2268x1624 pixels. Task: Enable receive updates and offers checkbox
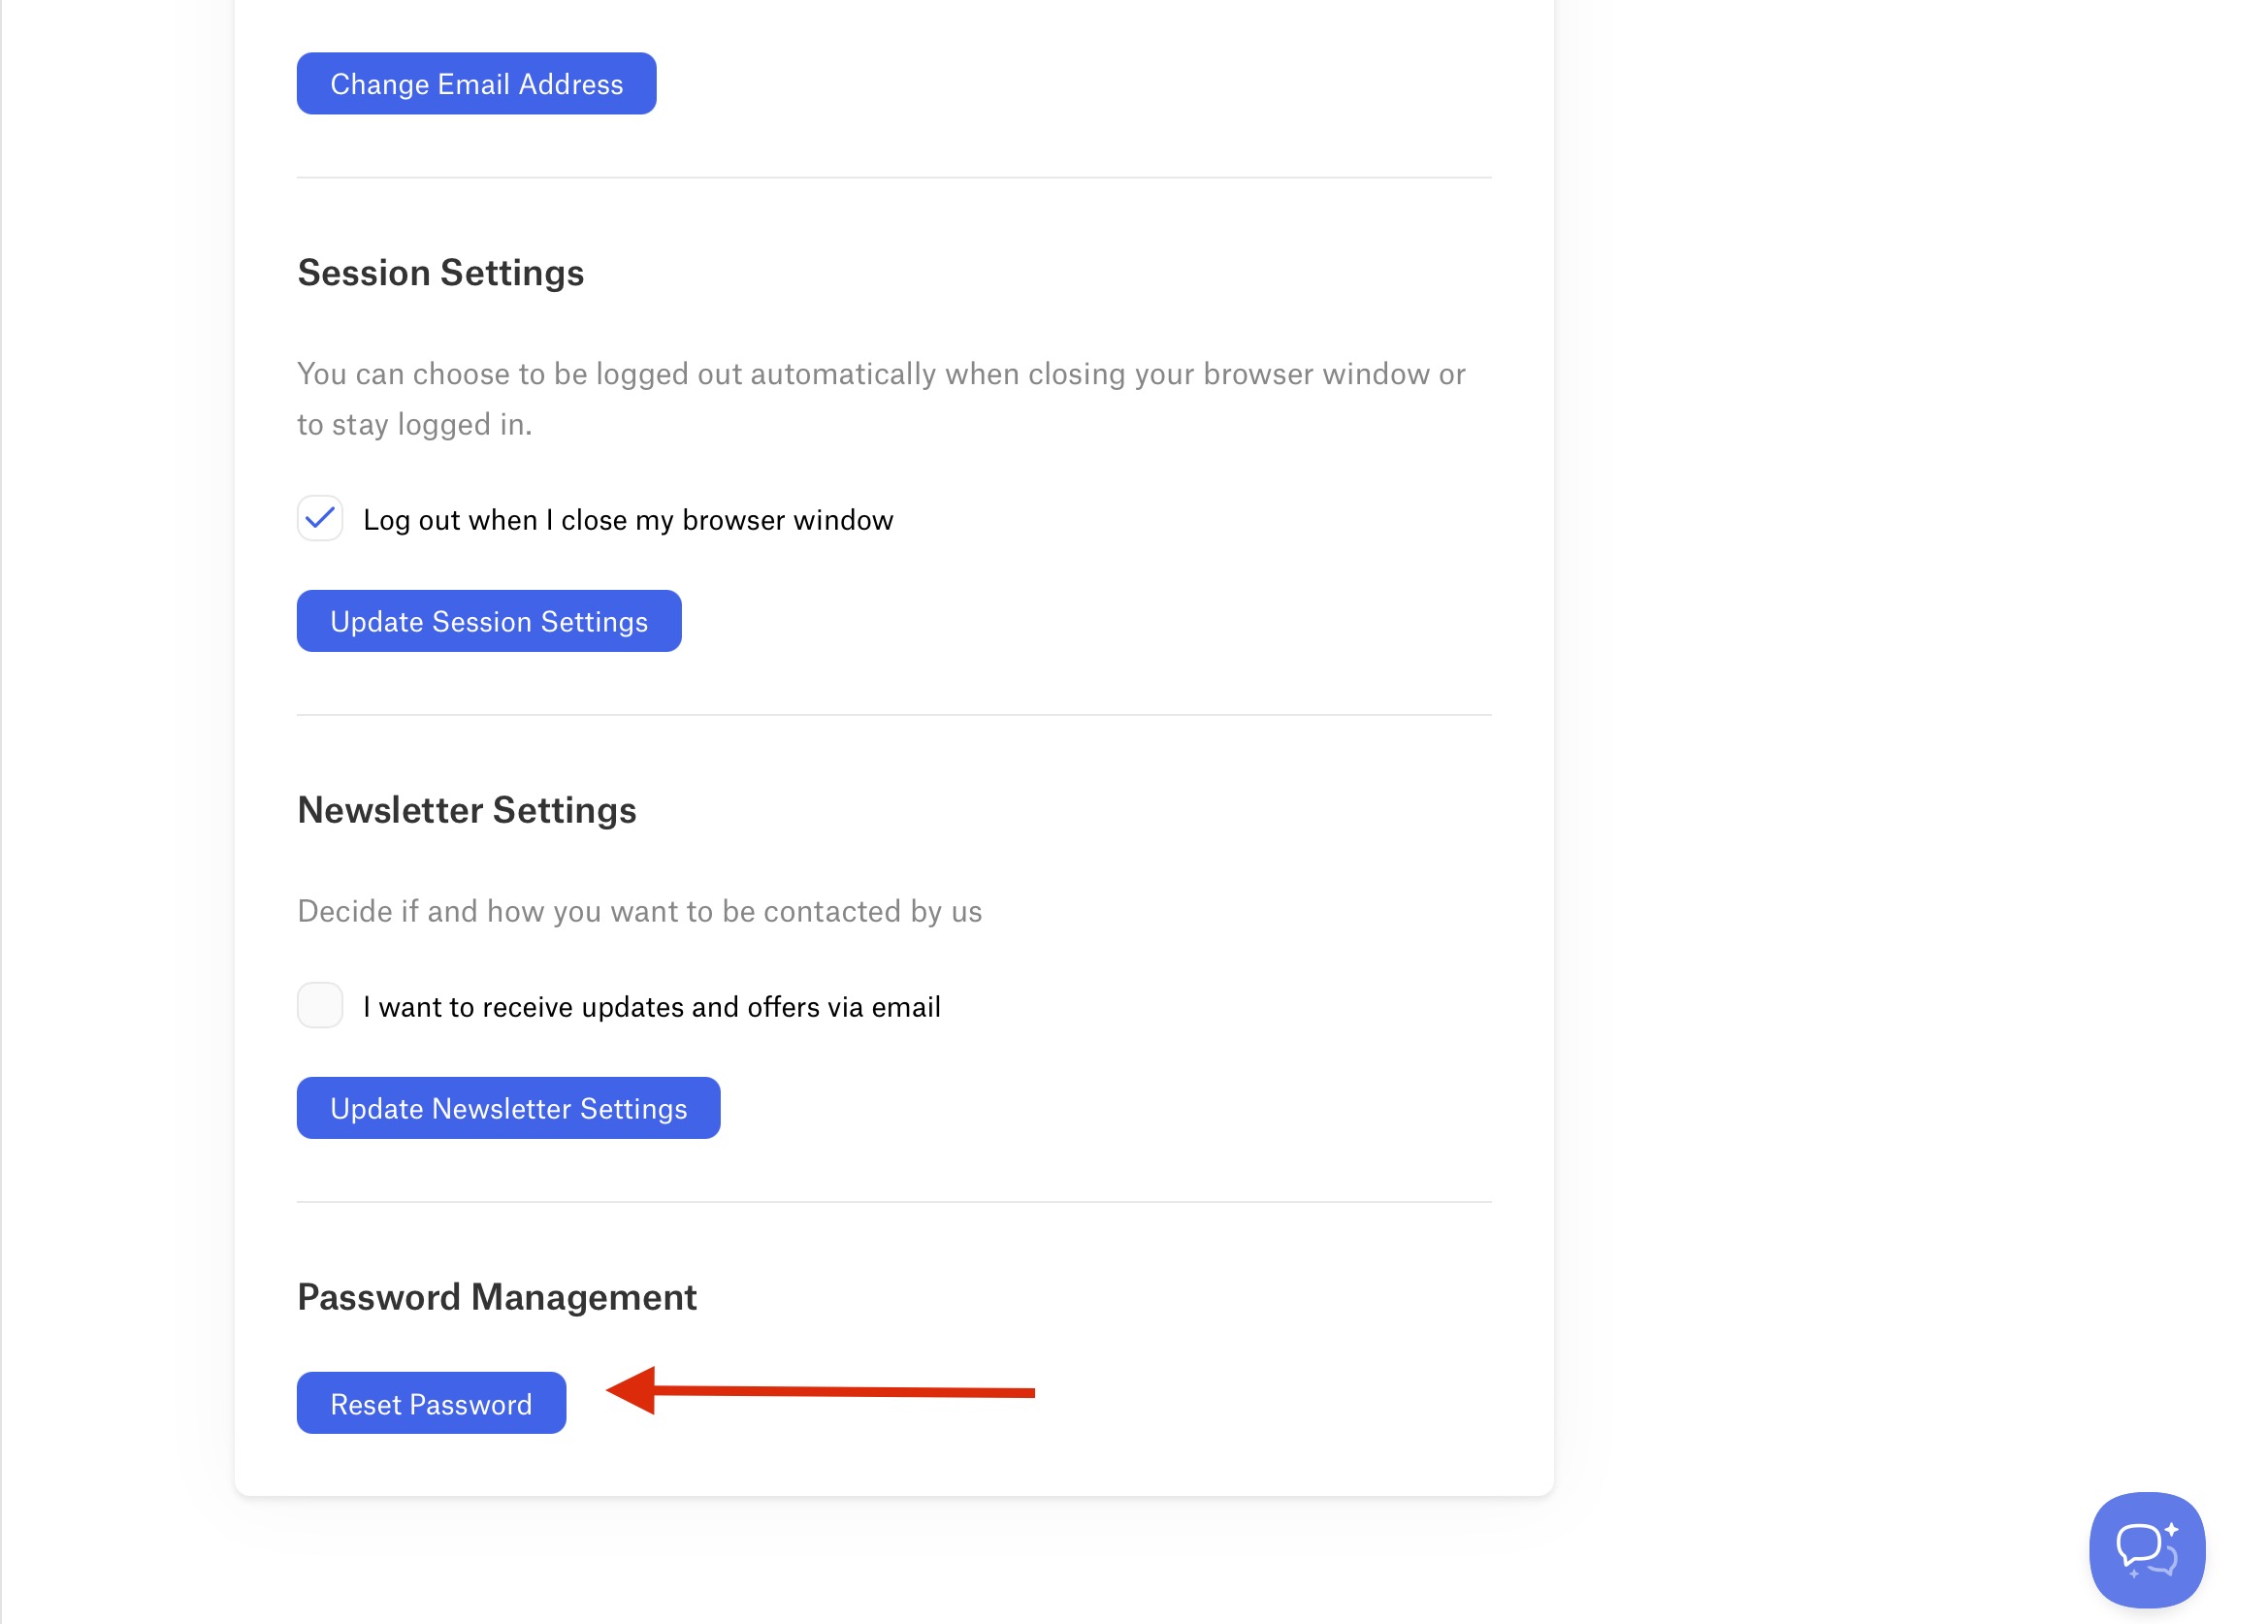320,1005
